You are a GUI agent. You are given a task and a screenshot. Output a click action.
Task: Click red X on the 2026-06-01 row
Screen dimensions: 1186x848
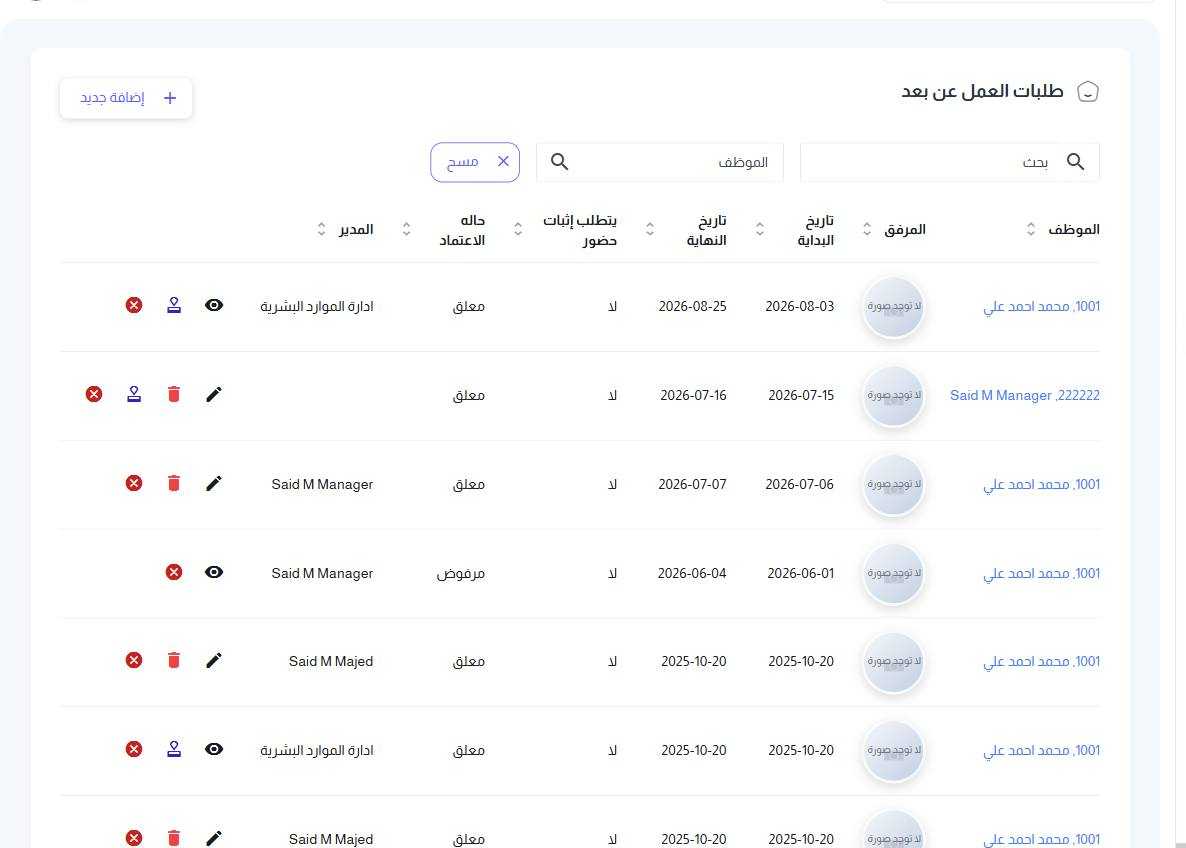click(174, 572)
